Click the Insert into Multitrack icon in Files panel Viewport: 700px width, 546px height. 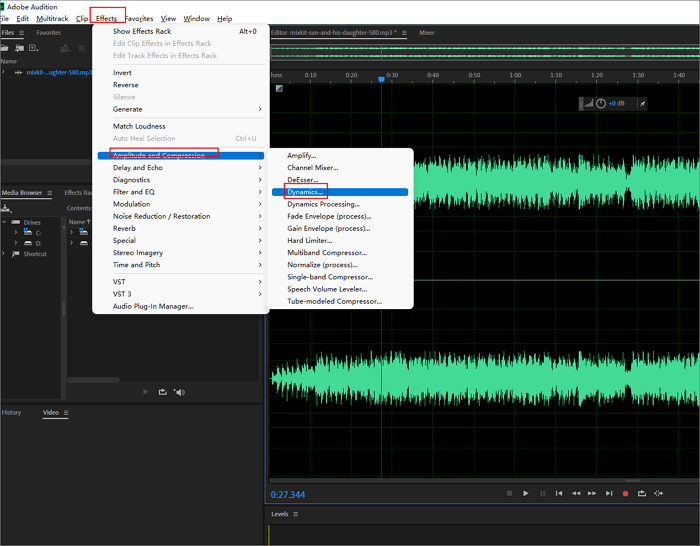[66, 48]
